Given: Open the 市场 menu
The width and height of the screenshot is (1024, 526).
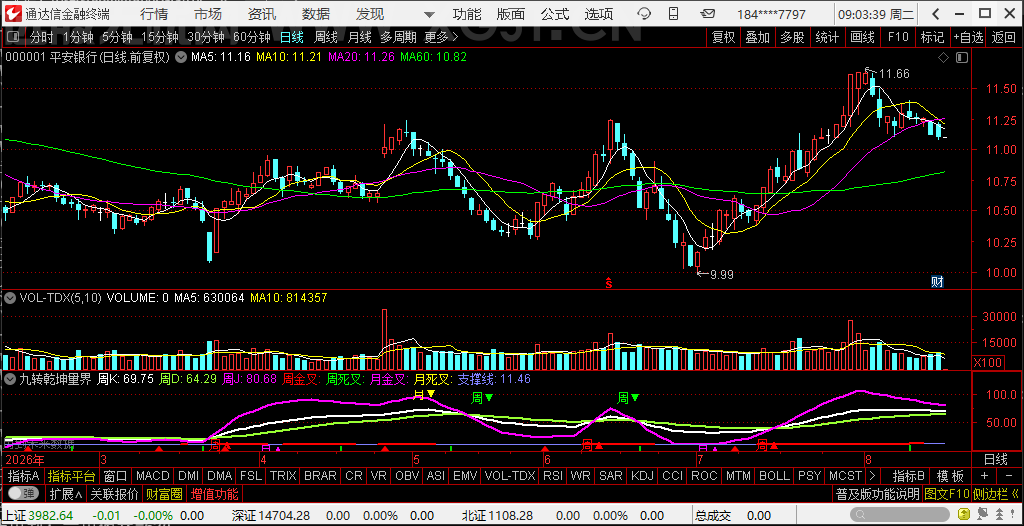Looking at the screenshot, I should click(208, 14).
